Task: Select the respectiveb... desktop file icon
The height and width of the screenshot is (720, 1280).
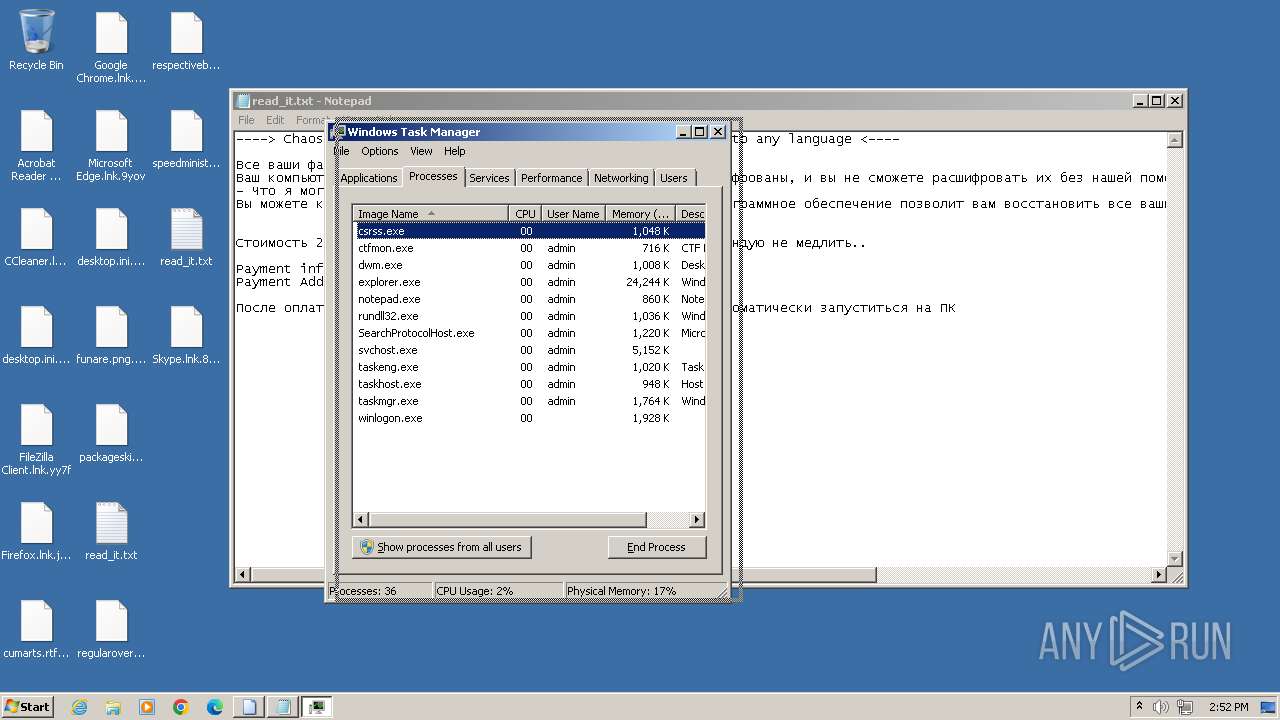Action: coord(186,41)
